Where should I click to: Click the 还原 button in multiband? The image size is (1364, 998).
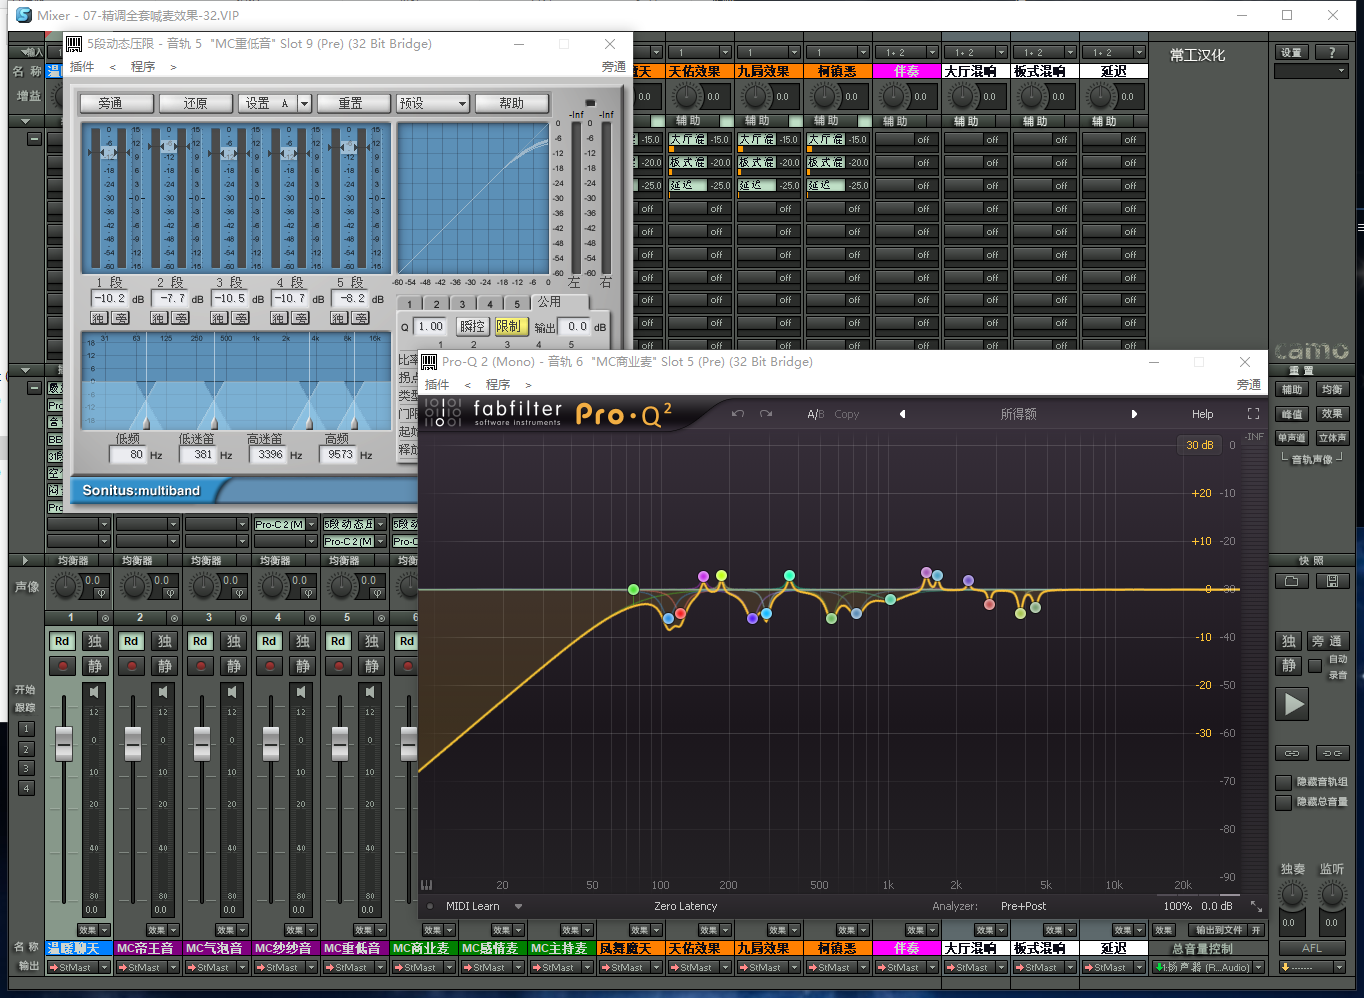pos(195,104)
